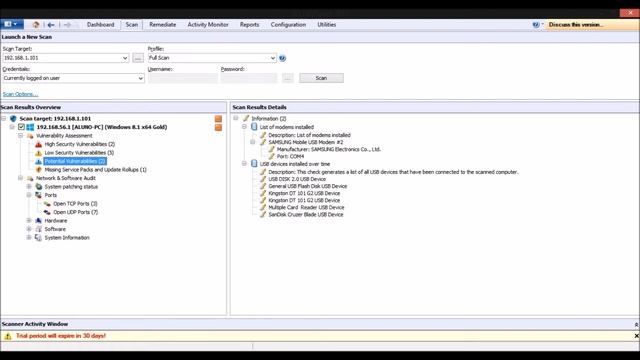The width and height of the screenshot is (640, 360).
Task: Click the Password input field
Action: coord(249,78)
